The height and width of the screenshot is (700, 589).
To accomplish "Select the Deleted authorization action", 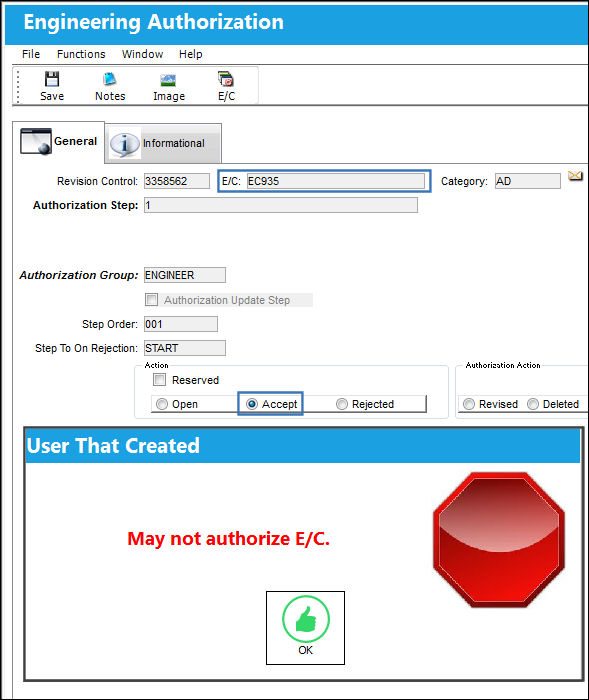I will [x=533, y=404].
